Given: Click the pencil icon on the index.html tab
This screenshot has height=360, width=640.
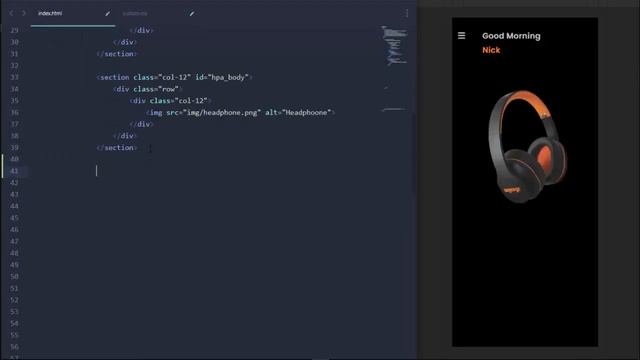Looking at the screenshot, I should pos(107,13).
